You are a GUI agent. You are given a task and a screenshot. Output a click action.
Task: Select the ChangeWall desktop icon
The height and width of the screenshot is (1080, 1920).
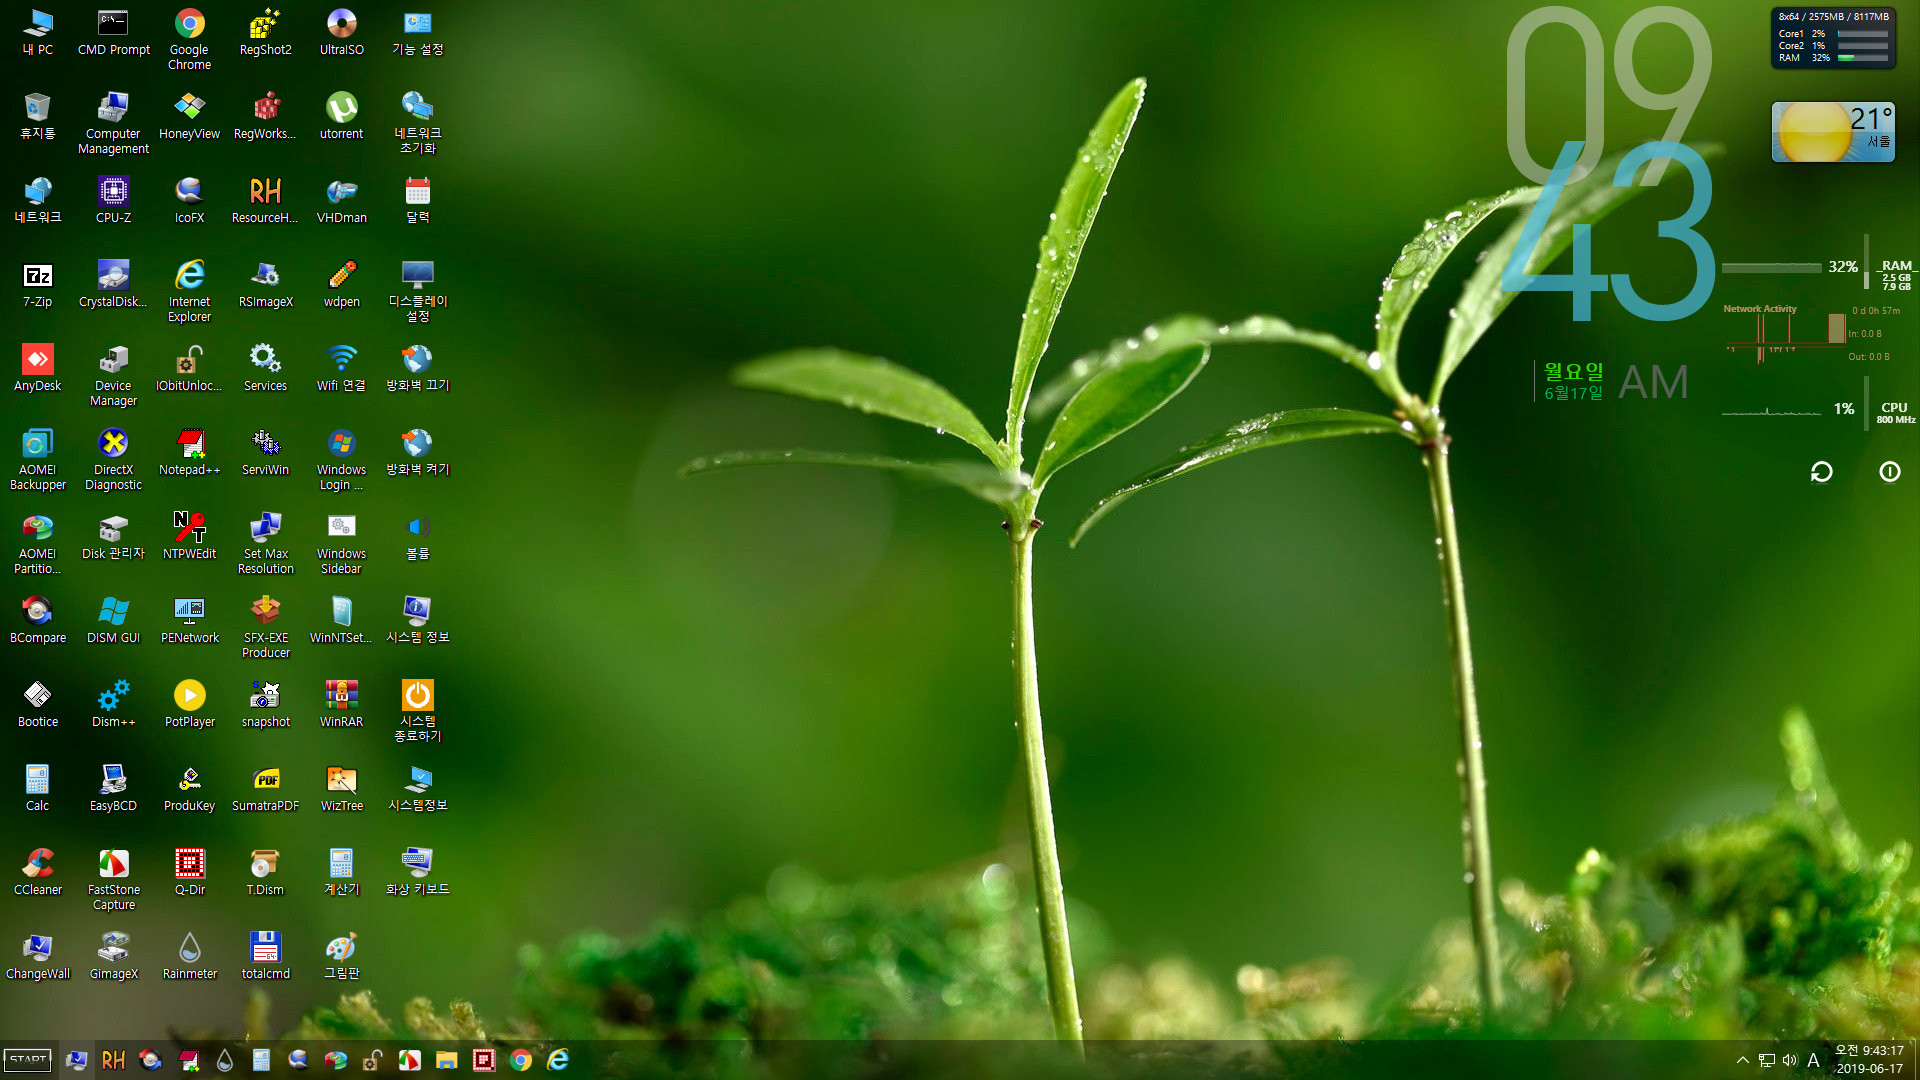point(37,956)
